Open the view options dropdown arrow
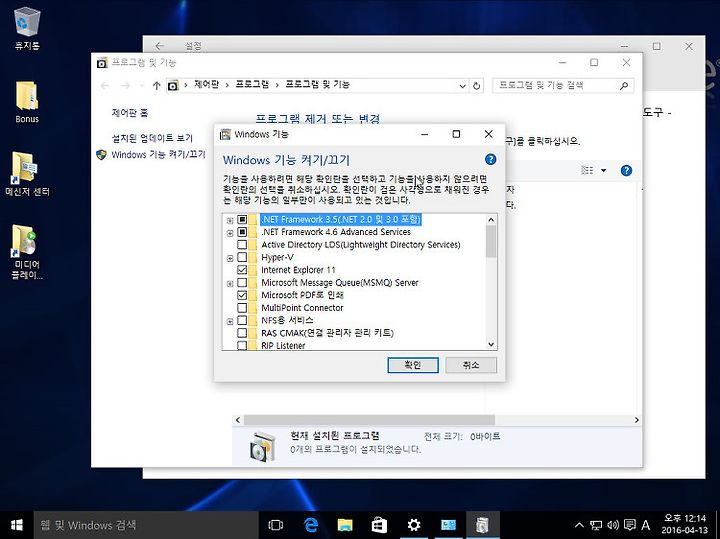This screenshot has height=539, width=720. [603, 171]
